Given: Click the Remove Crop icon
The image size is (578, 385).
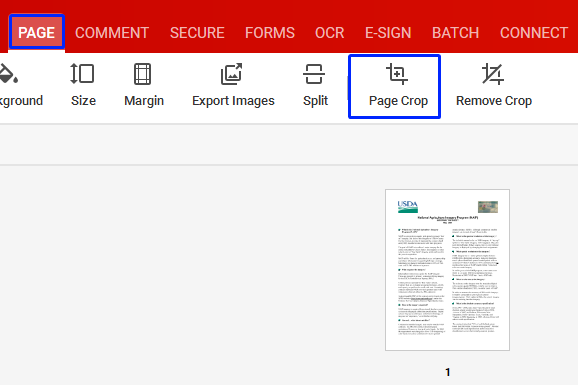Looking at the screenshot, I should (x=493, y=74).
